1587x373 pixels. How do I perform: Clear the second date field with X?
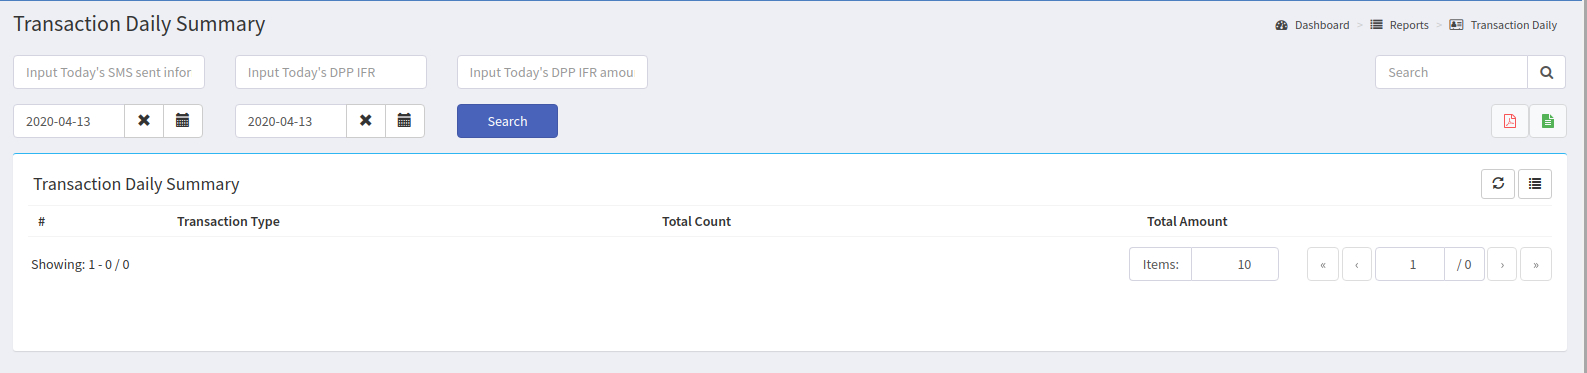[x=366, y=121]
